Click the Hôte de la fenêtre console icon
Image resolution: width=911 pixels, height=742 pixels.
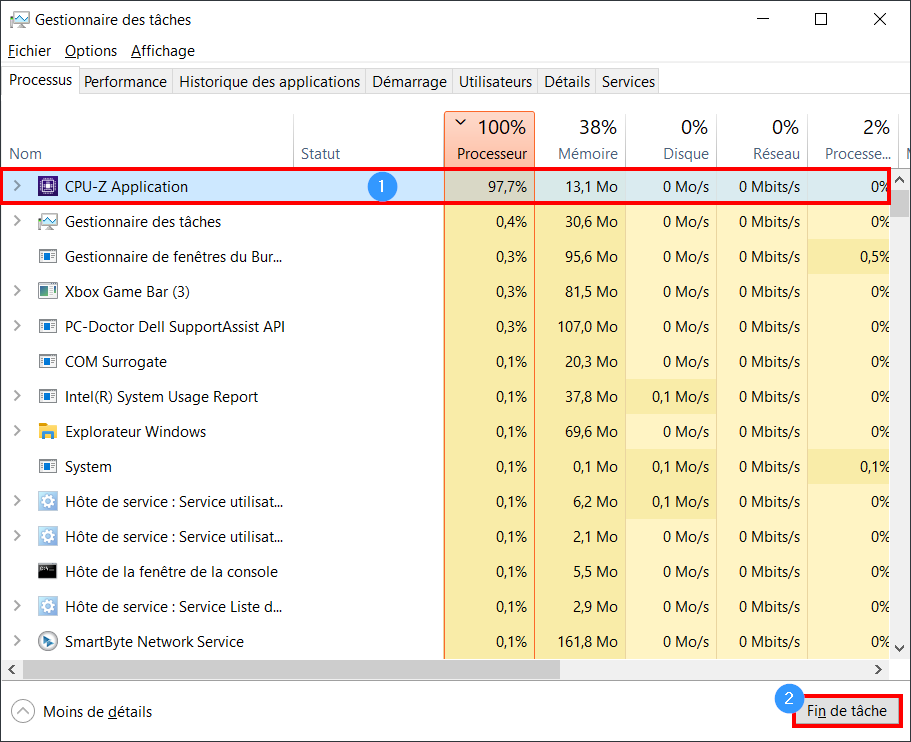coord(48,571)
